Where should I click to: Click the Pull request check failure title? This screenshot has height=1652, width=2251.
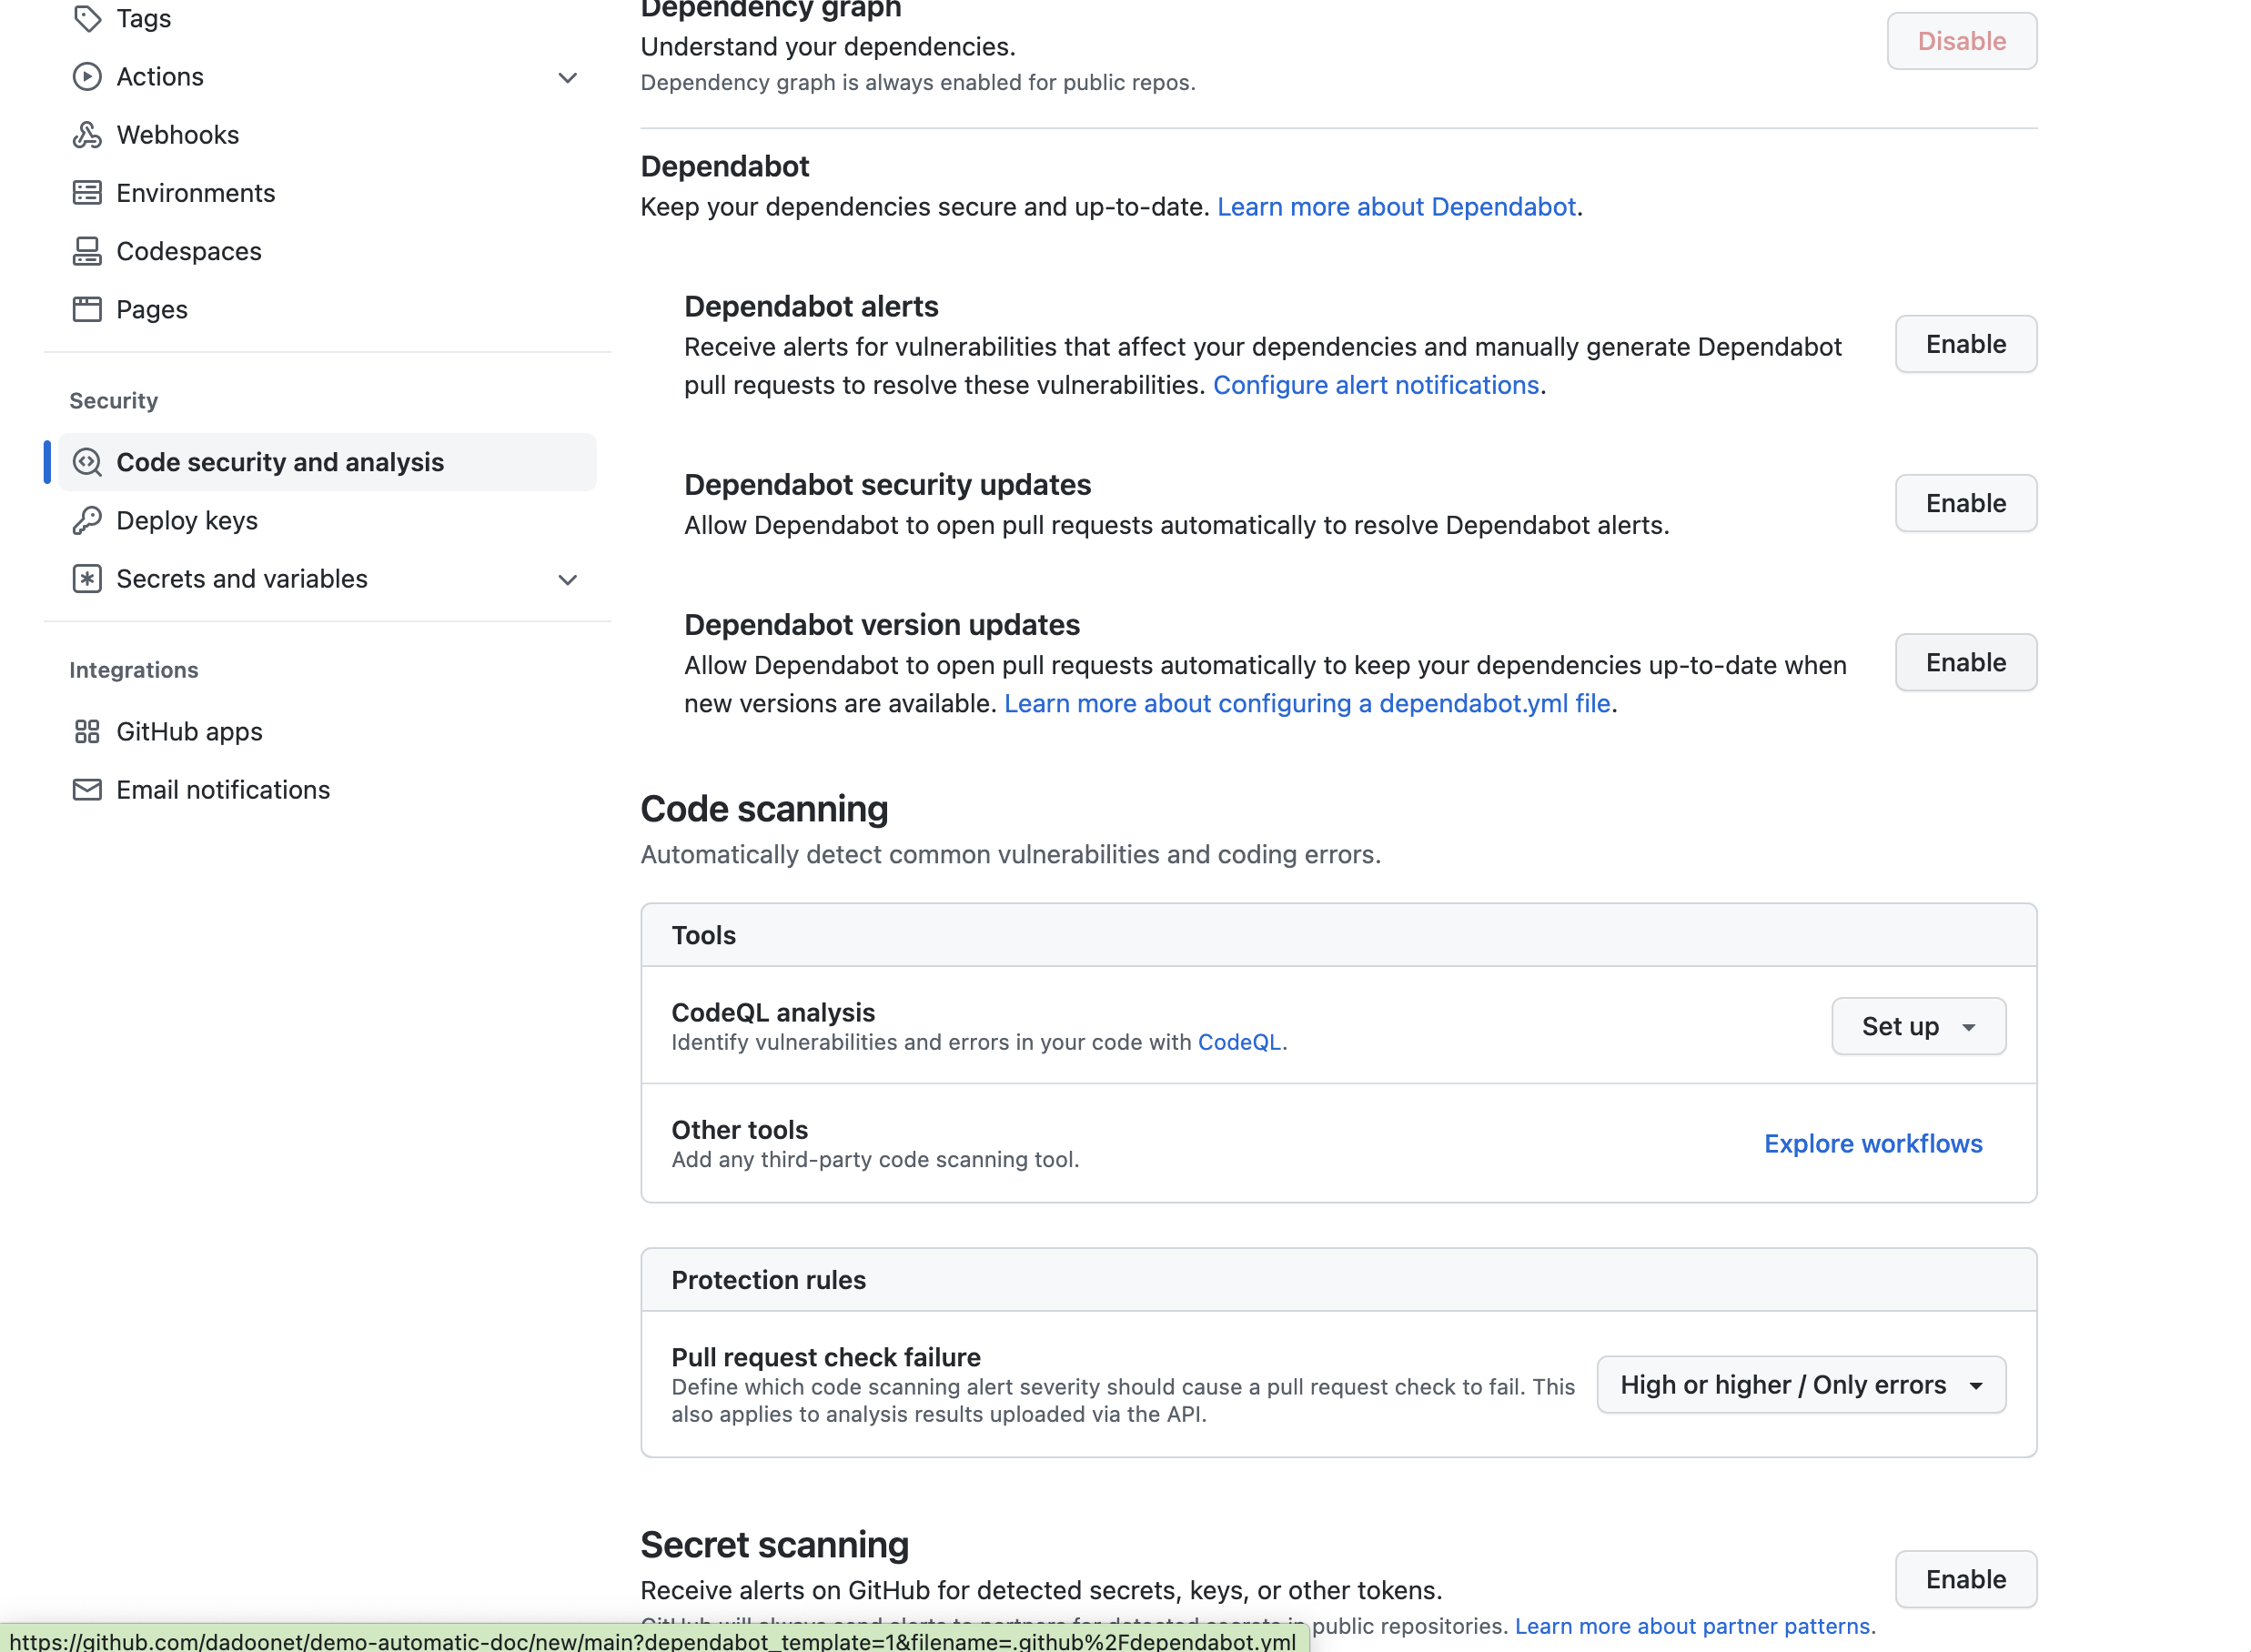coord(826,1358)
